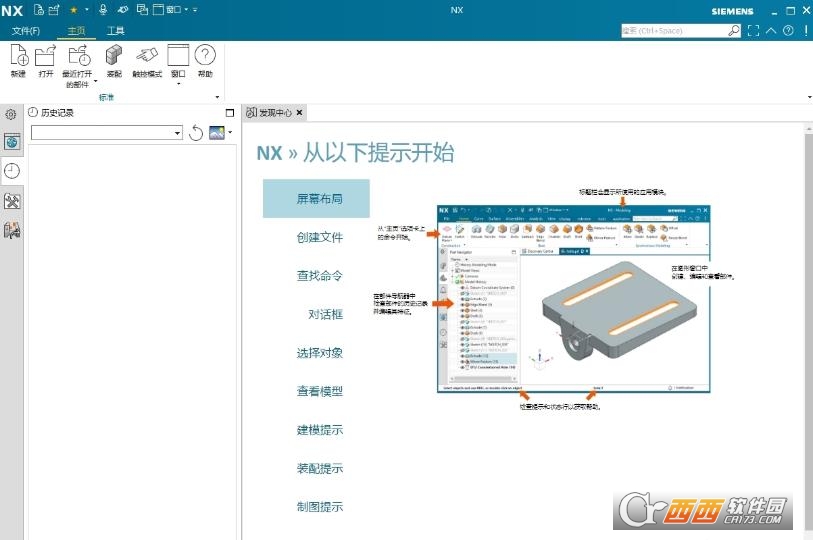Screen dimensions: 813x540
Task: Open Help (帮助) question mark ribbon icon
Action: pos(205,54)
